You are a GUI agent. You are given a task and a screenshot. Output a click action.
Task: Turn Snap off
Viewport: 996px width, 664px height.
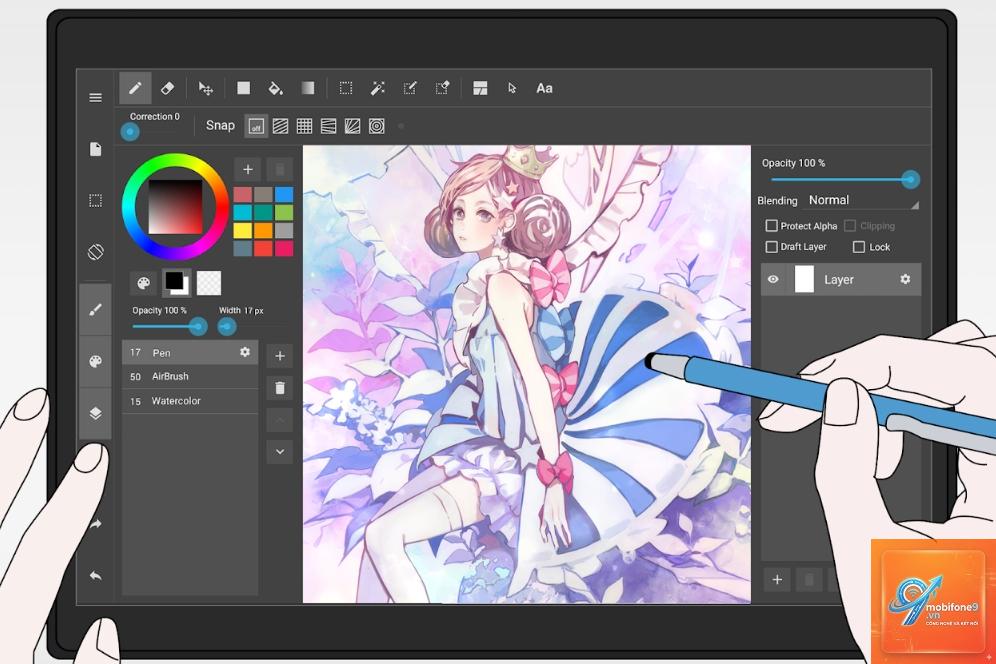pos(256,126)
